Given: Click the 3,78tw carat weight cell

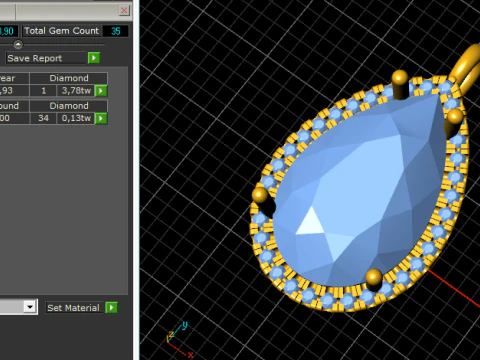Looking at the screenshot, I should pyautogui.click(x=76, y=91).
